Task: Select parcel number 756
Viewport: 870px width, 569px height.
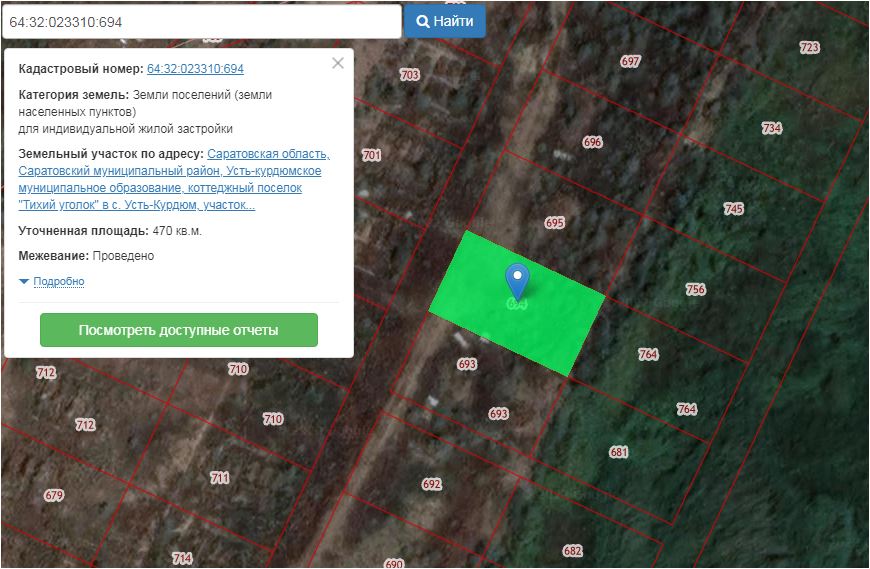Action: coord(696,290)
